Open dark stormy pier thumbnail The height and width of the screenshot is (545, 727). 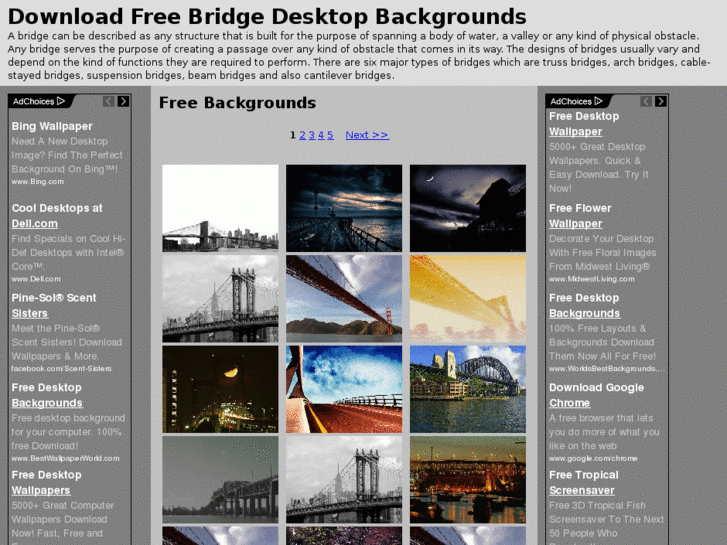click(344, 208)
